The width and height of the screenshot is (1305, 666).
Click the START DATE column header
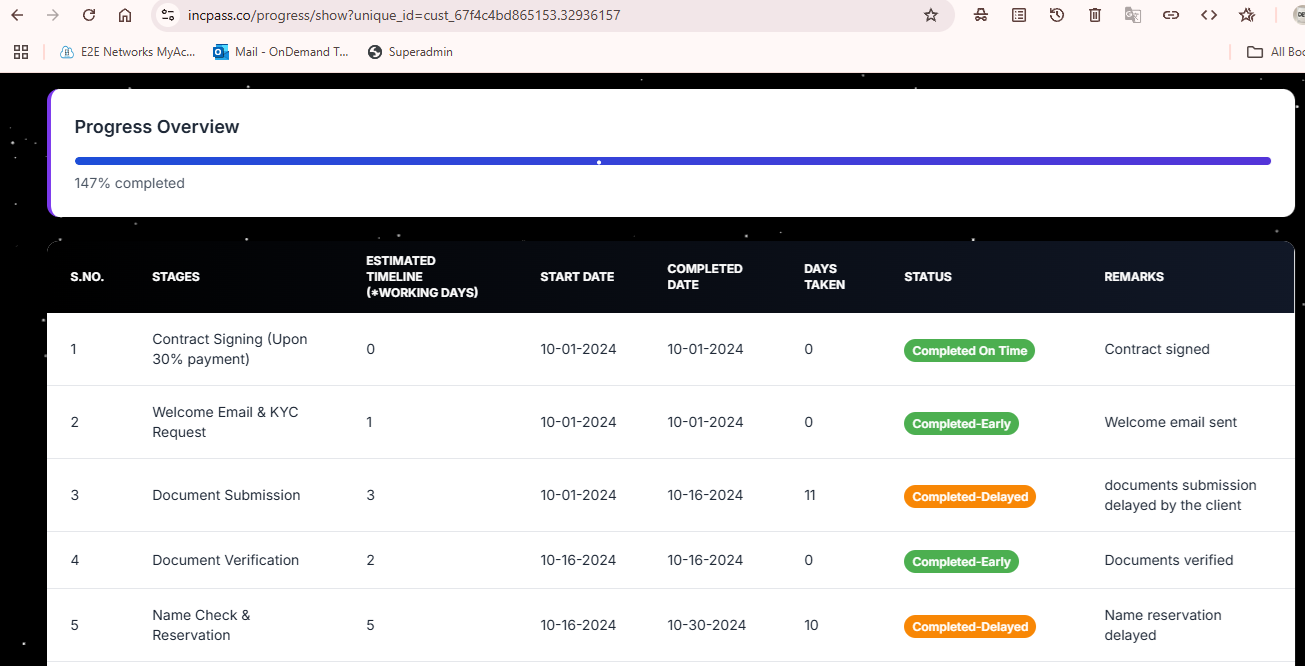point(577,277)
